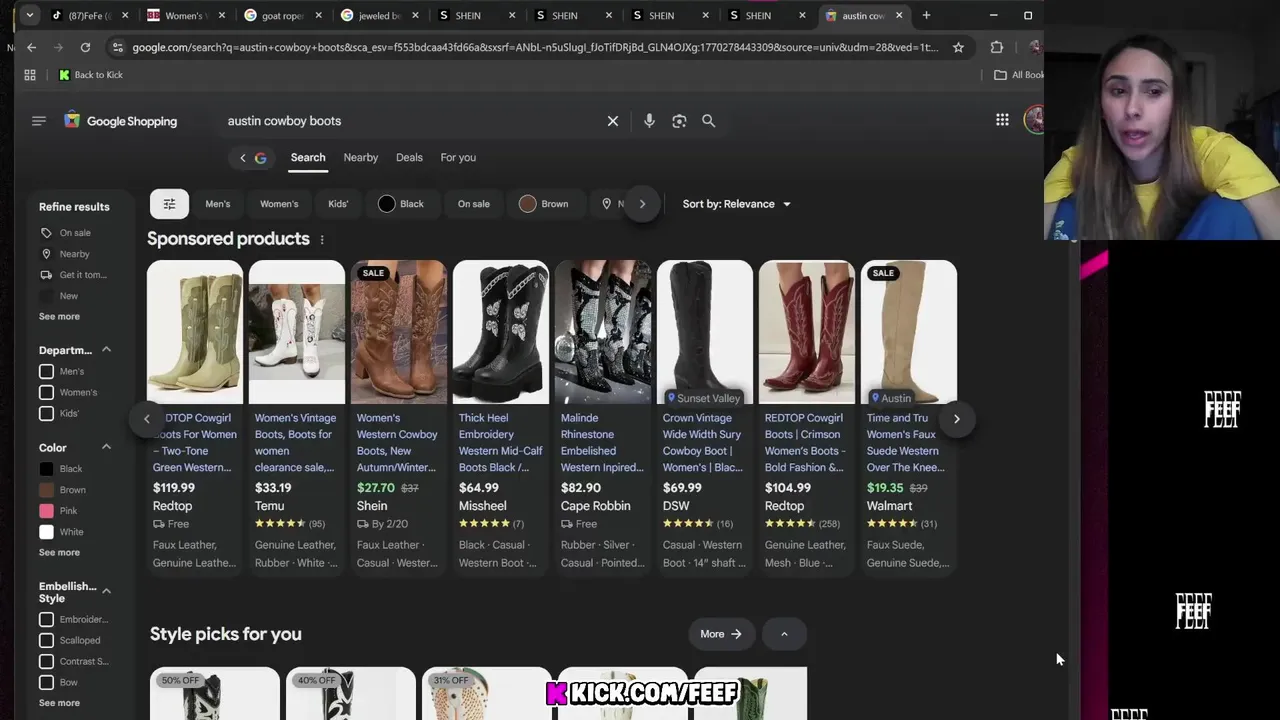The image size is (1280, 720).
Task: Return to Google via G back chip
Action: pos(252,158)
